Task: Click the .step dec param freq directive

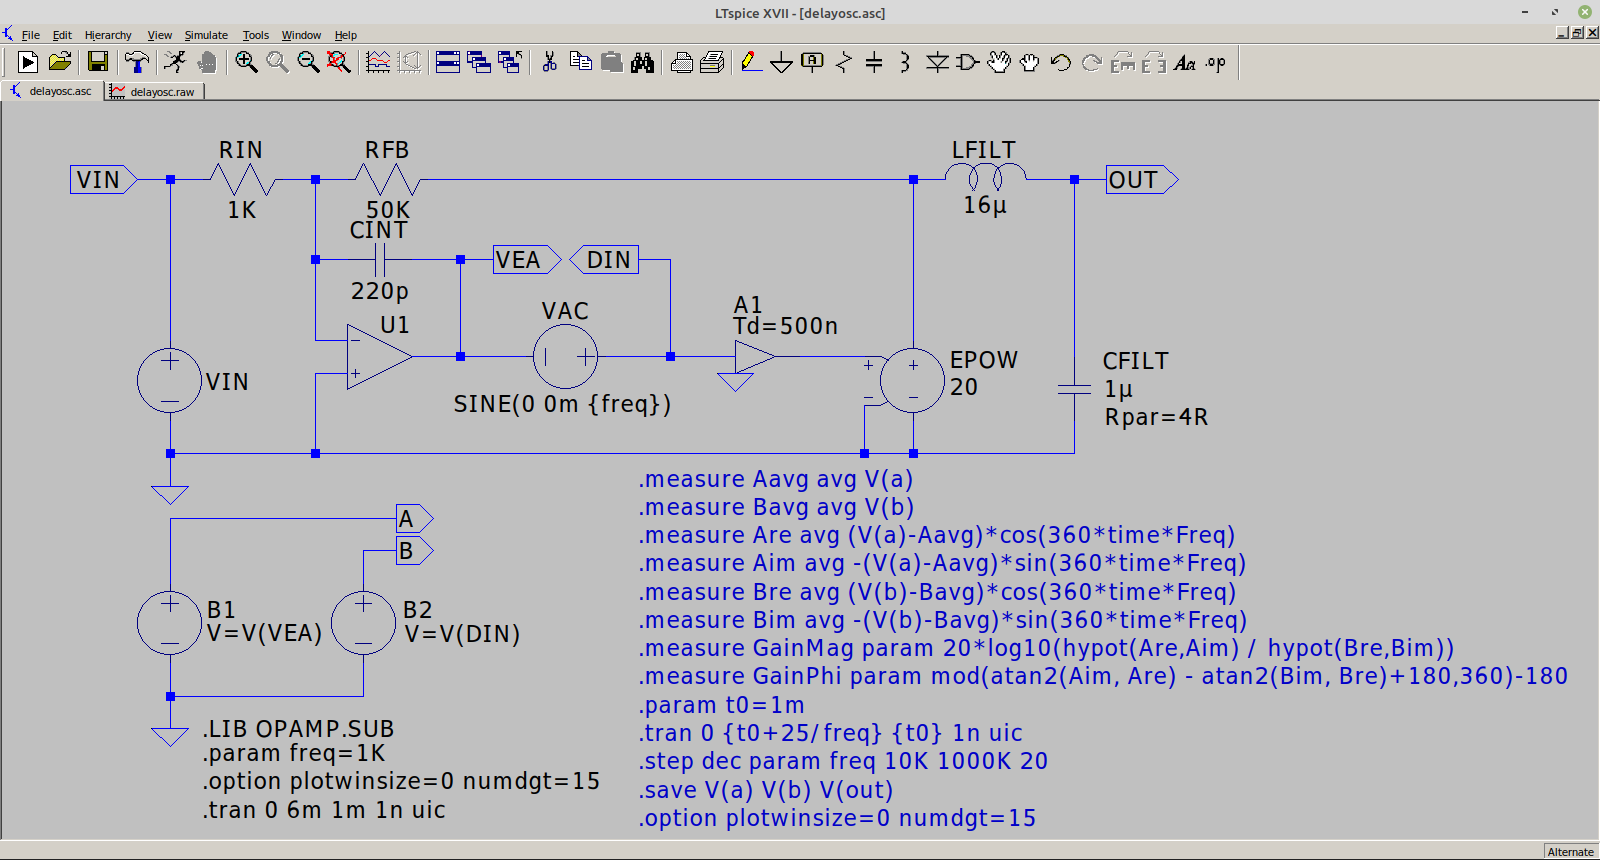Action: click(844, 761)
